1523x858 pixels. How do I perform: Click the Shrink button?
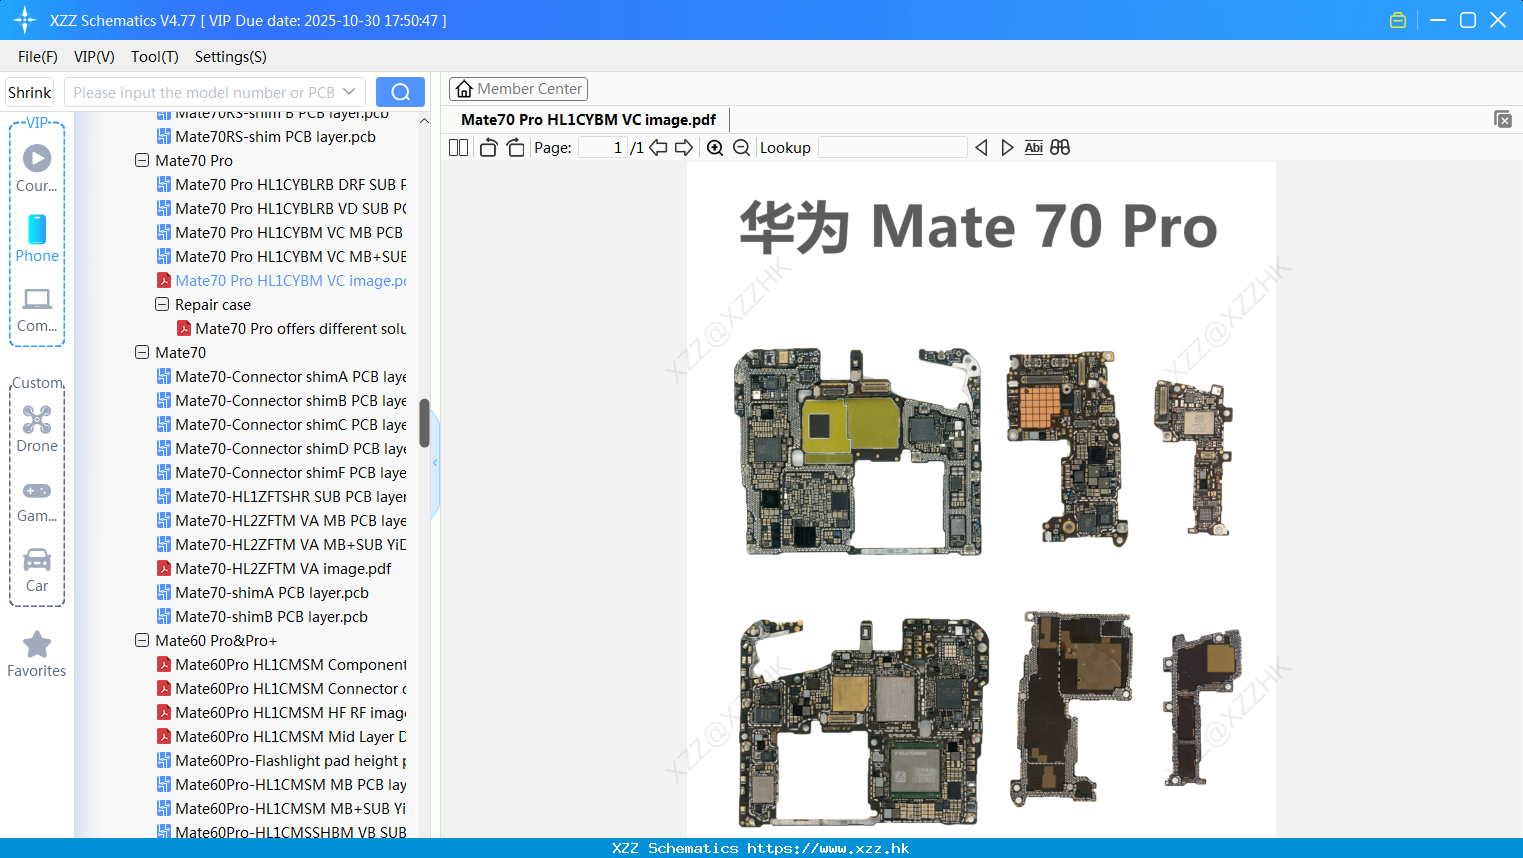tap(30, 92)
